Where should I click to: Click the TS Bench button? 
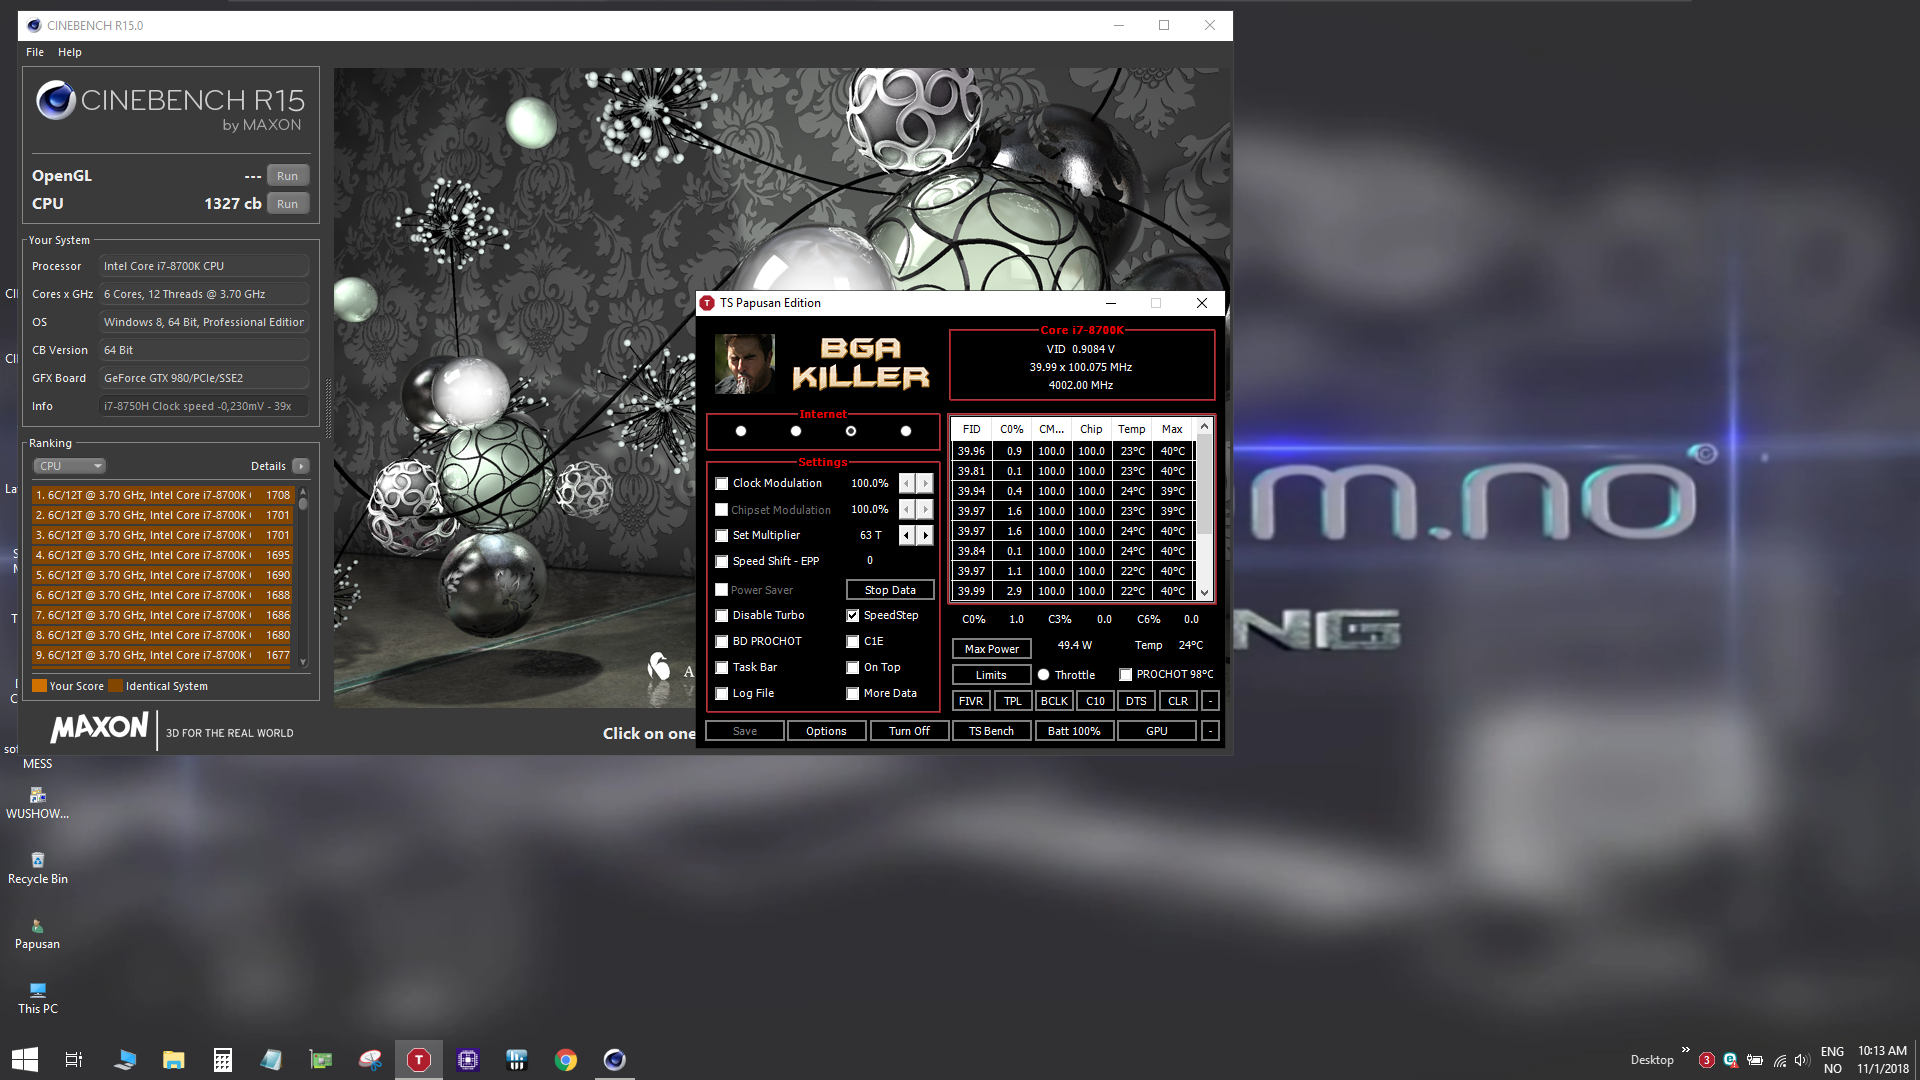(x=991, y=731)
